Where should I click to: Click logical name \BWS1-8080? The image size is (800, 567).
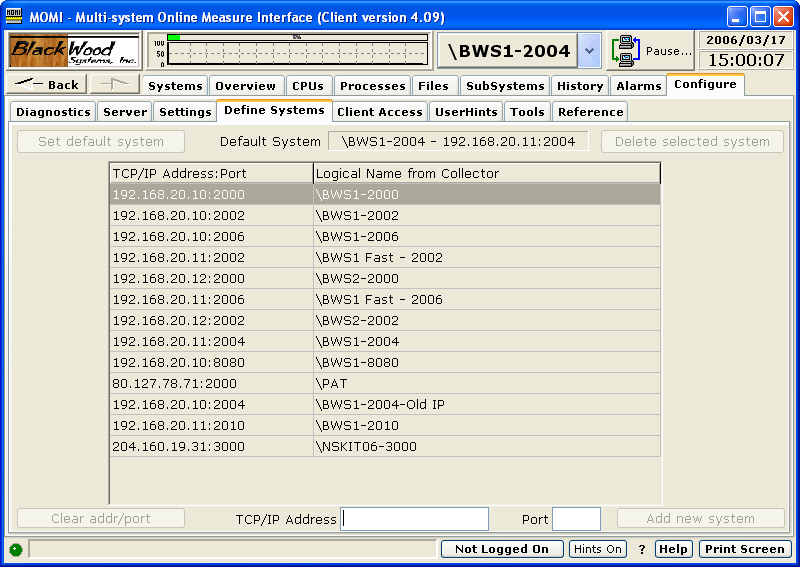pyautogui.click(x=357, y=362)
